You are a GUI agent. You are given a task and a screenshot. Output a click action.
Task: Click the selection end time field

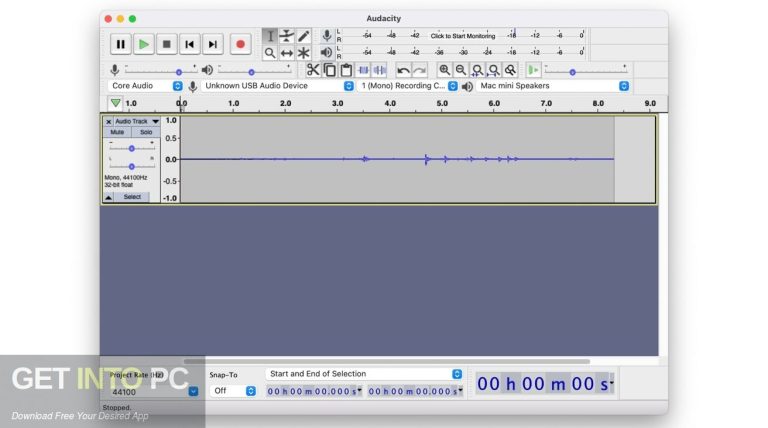415,391
